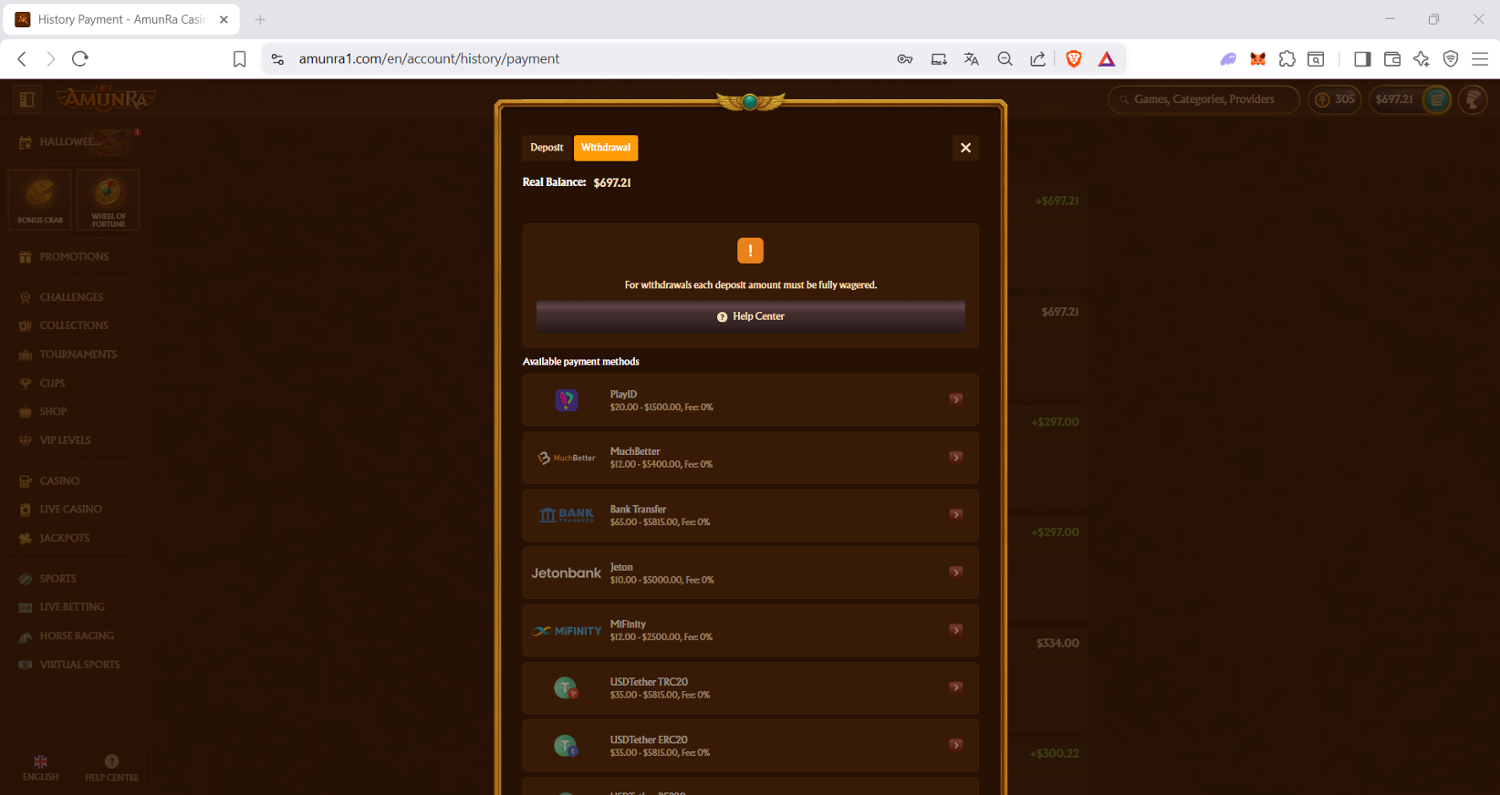
Task: Toggle the browser sidebar panel icon
Action: pos(1362,59)
